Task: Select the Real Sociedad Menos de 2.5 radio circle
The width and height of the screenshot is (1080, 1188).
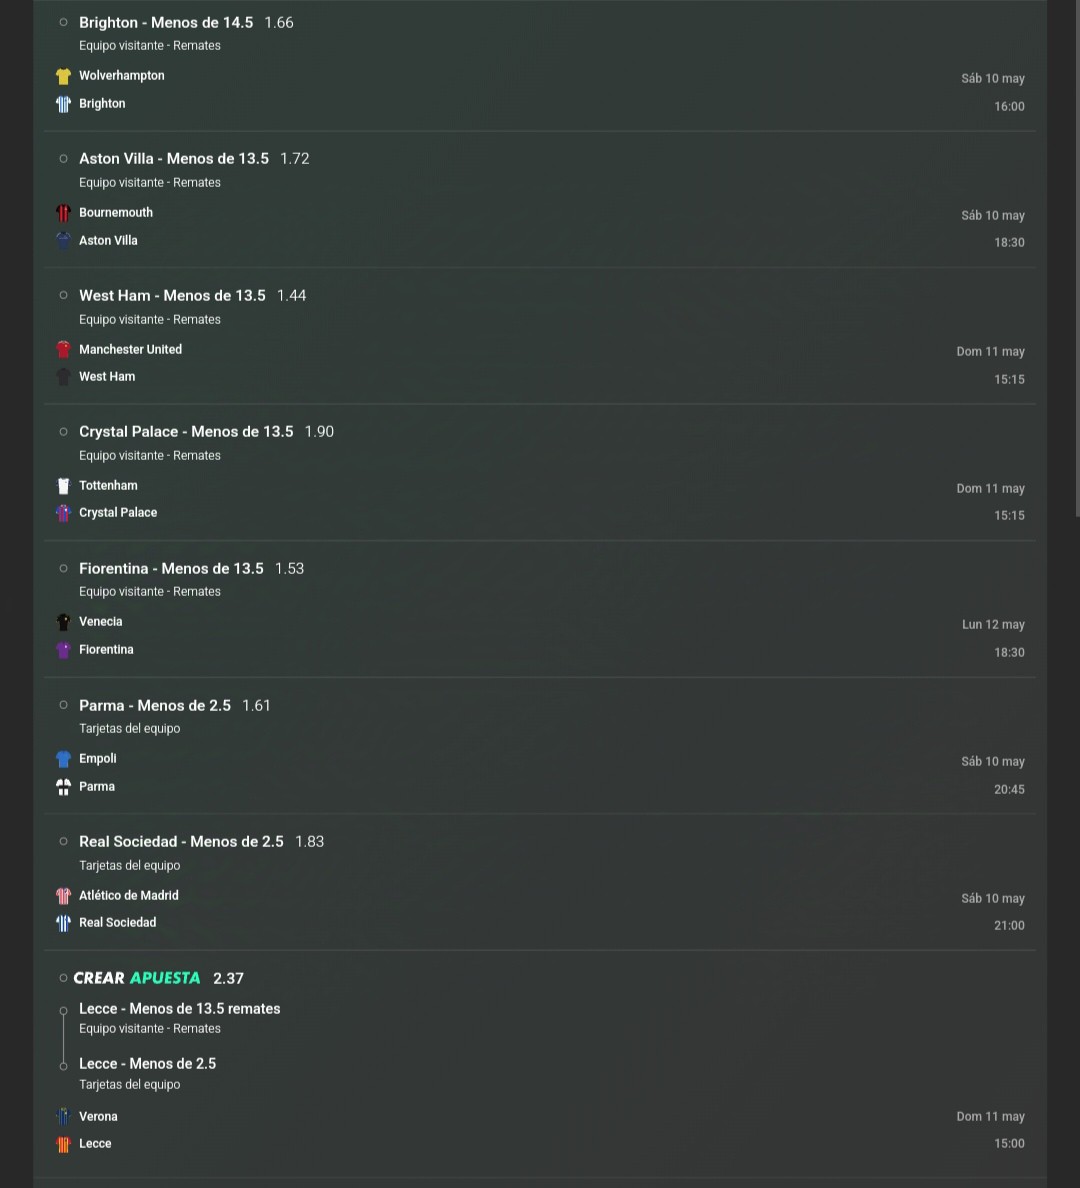Action: pyautogui.click(x=64, y=841)
